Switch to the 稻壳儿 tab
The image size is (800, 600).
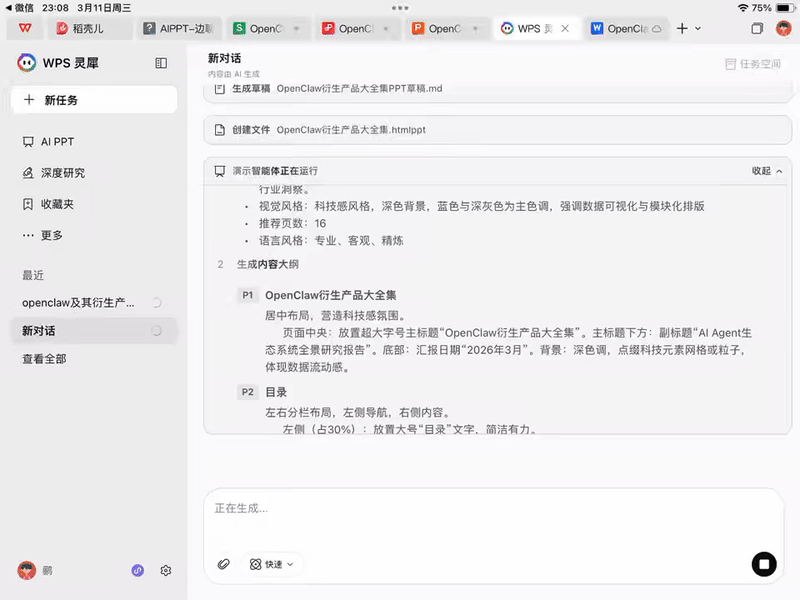tap(90, 29)
